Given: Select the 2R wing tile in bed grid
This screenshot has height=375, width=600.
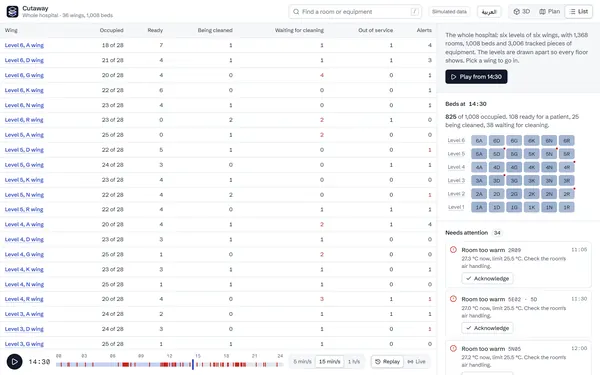Looking at the screenshot, I should 567,194.
